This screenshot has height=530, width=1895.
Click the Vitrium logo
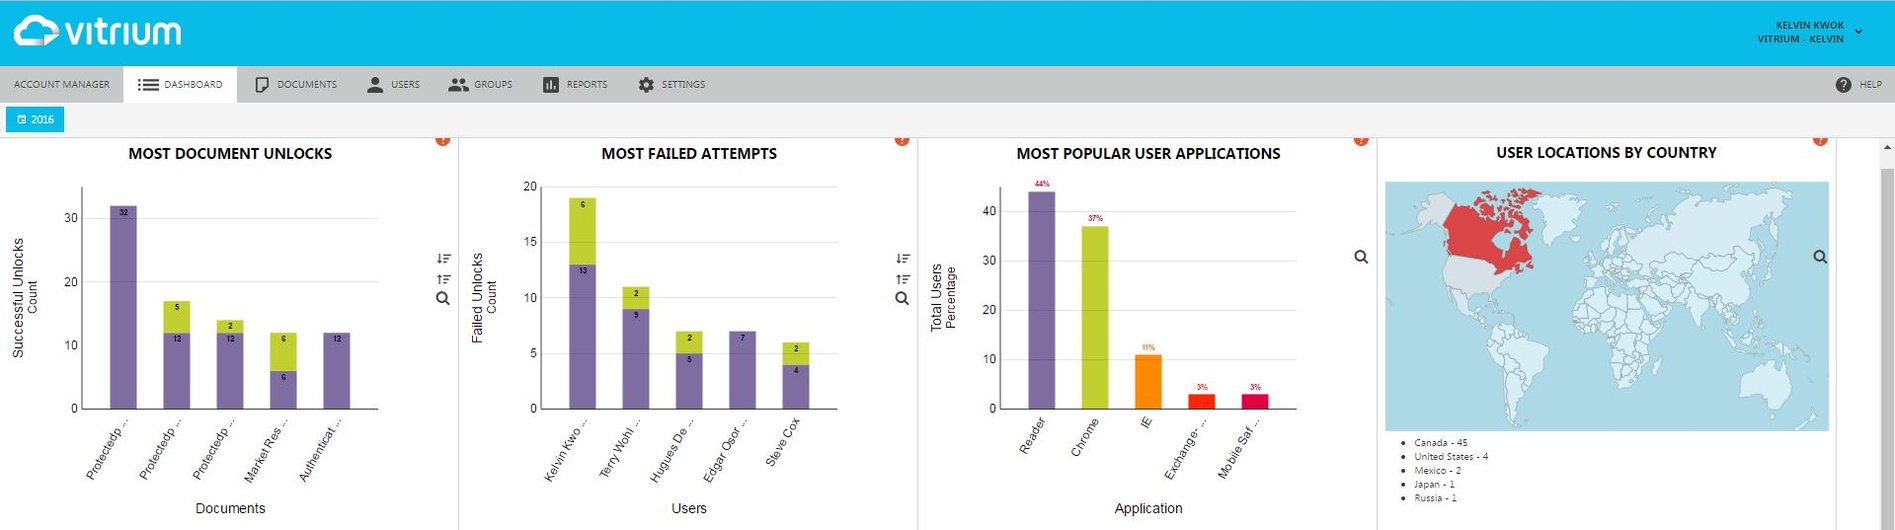(x=98, y=32)
